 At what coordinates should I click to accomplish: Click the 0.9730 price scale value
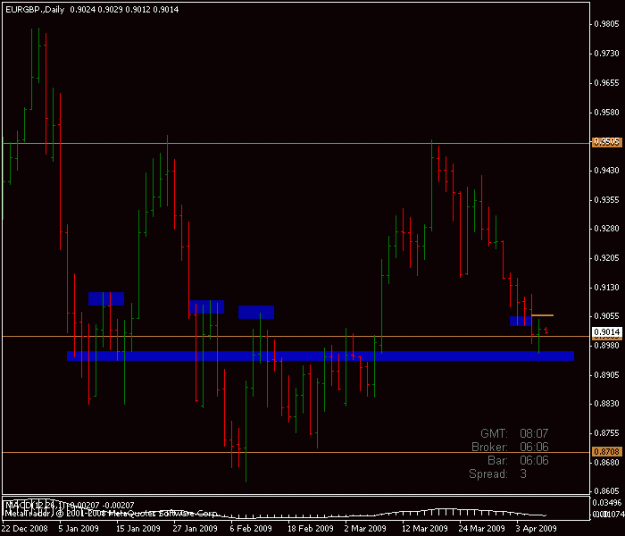607,53
